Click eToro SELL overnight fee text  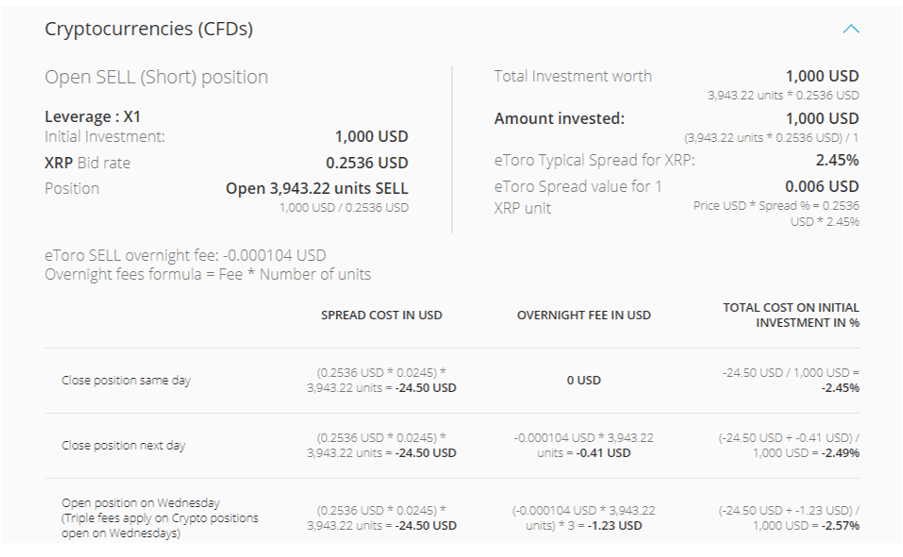click(x=185, y=256)
